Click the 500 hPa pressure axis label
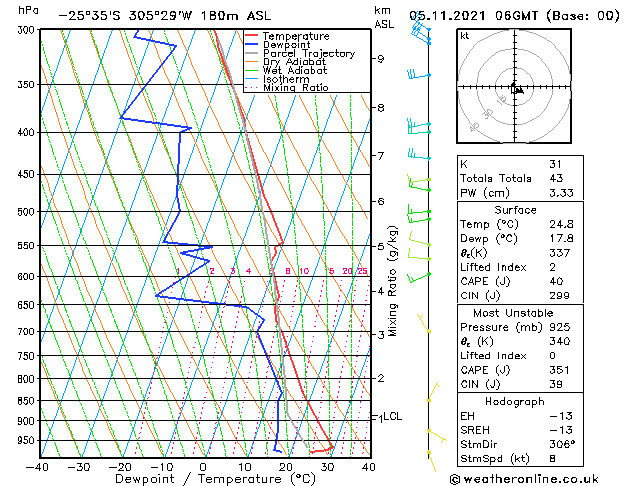 [x=26, y=211]
